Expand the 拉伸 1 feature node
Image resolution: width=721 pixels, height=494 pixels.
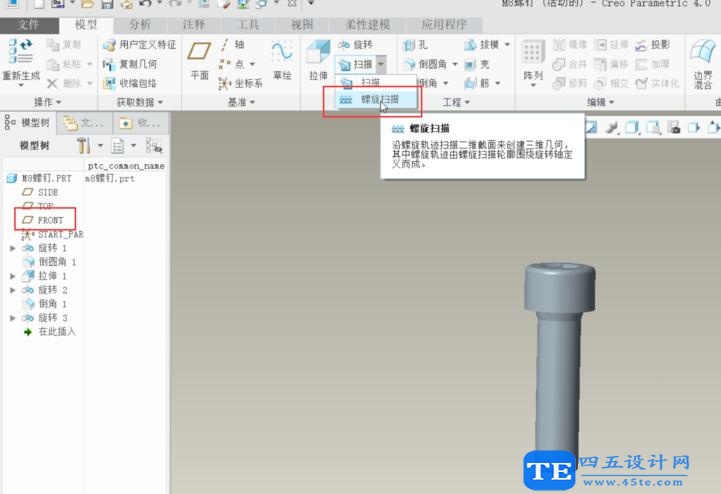[x=13, y=275]
